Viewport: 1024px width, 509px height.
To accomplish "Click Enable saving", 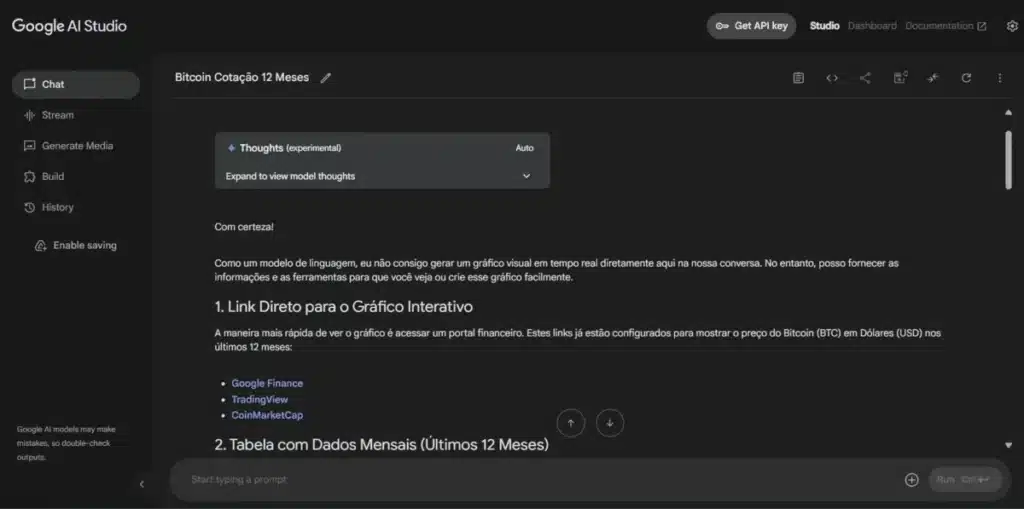I will pos(75,246).
